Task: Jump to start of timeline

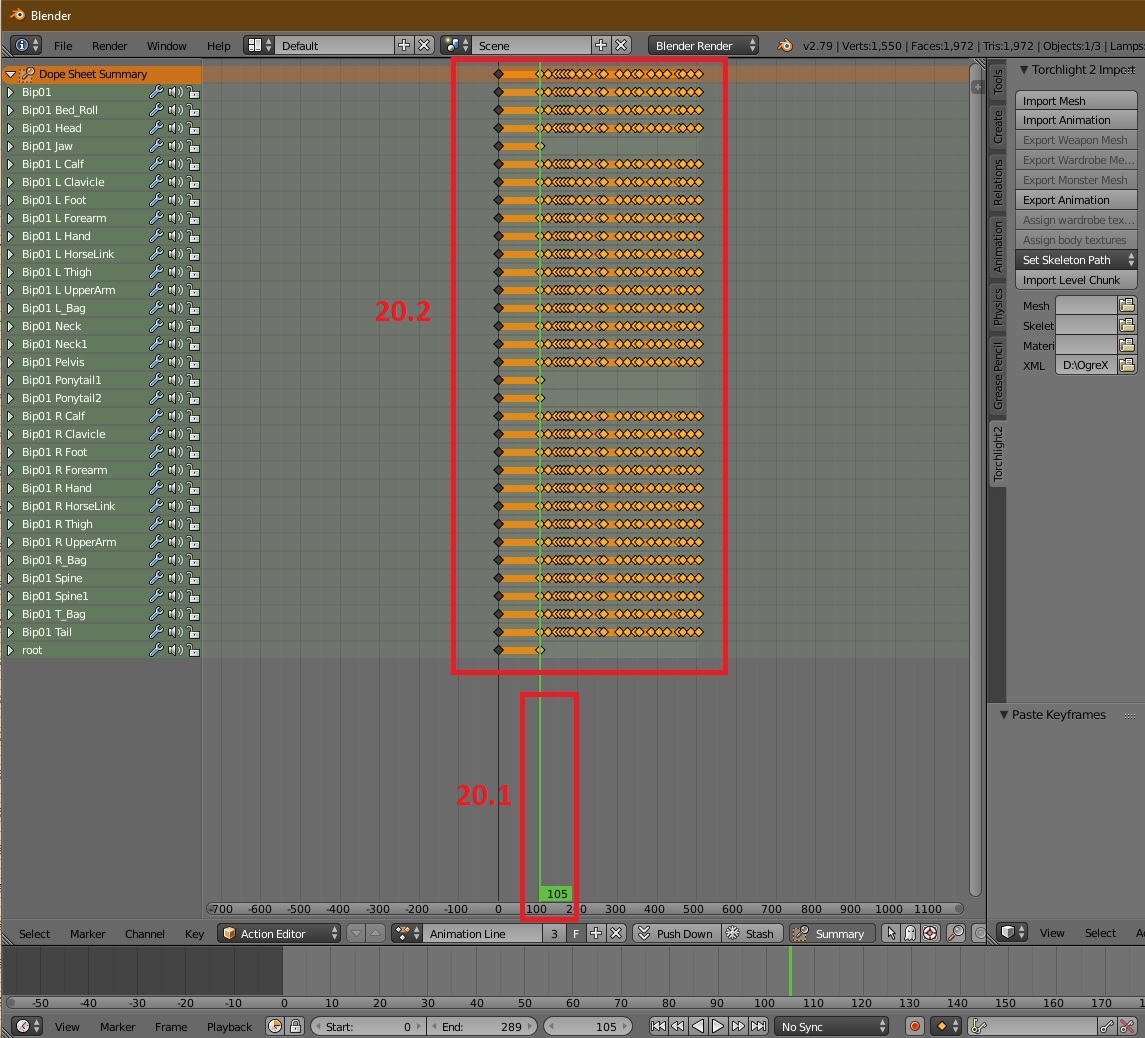Action: tap(658, 1026)
